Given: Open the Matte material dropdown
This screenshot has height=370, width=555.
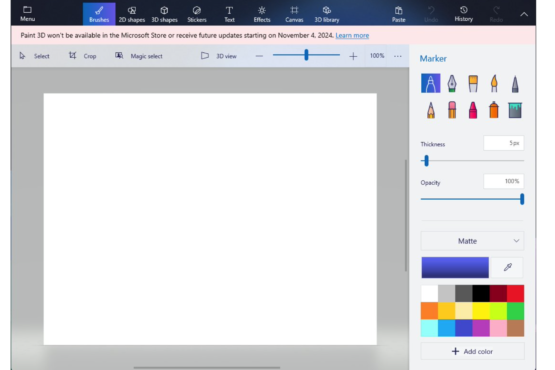Looking at the screenshot, I should tap(472, 241).
